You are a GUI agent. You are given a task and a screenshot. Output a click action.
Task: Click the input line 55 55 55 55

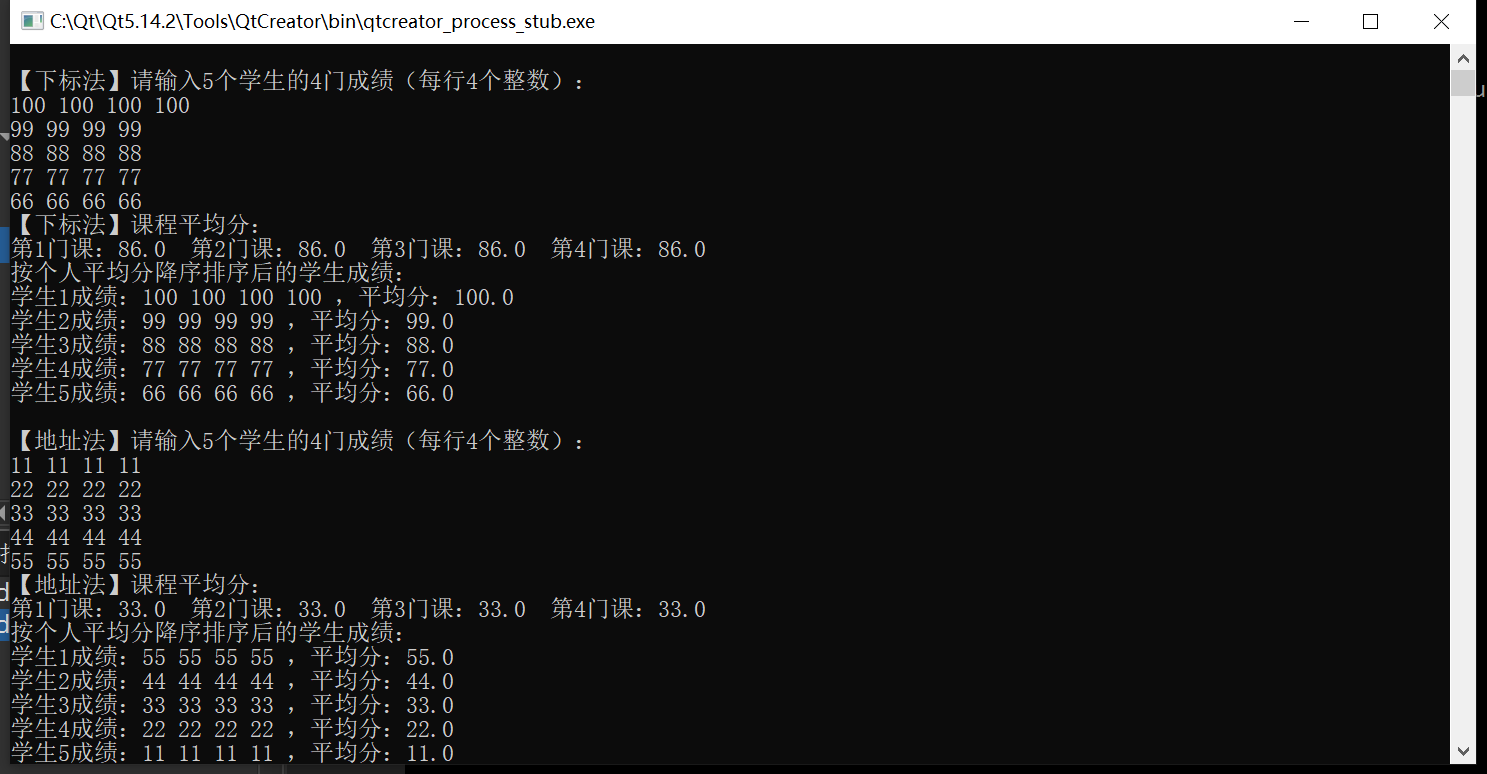76,561
